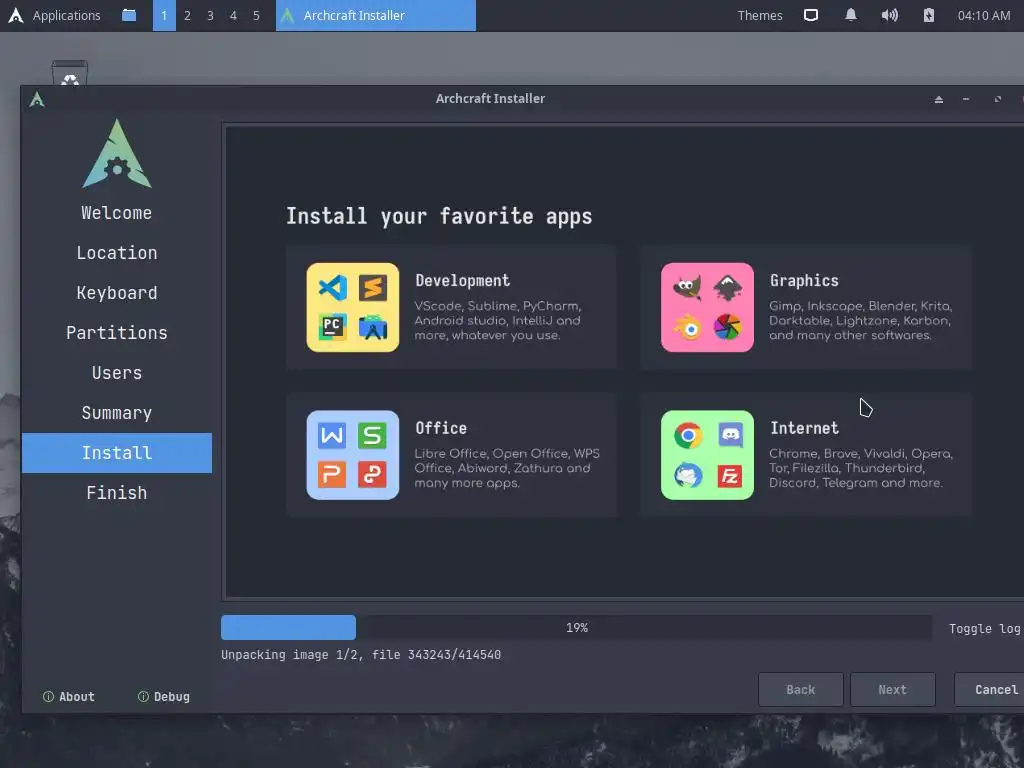Select the Users step in the sidebar
The image size is (1024, 768).
(x=117, y=373)
